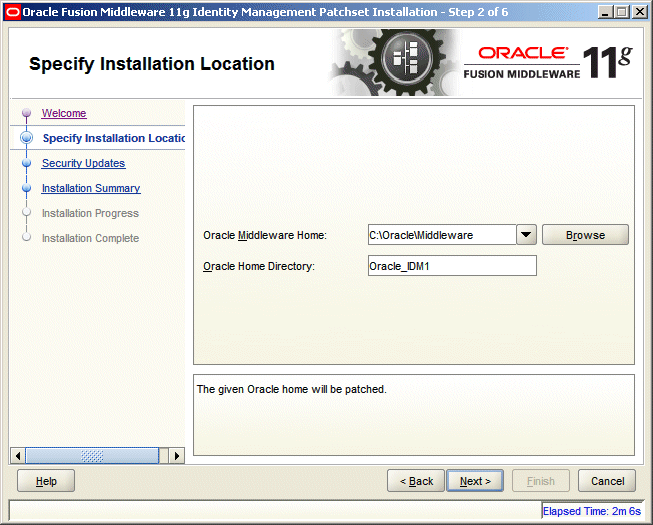
Task: Click Oracle icon in title bar
Action: pos(12,12)
